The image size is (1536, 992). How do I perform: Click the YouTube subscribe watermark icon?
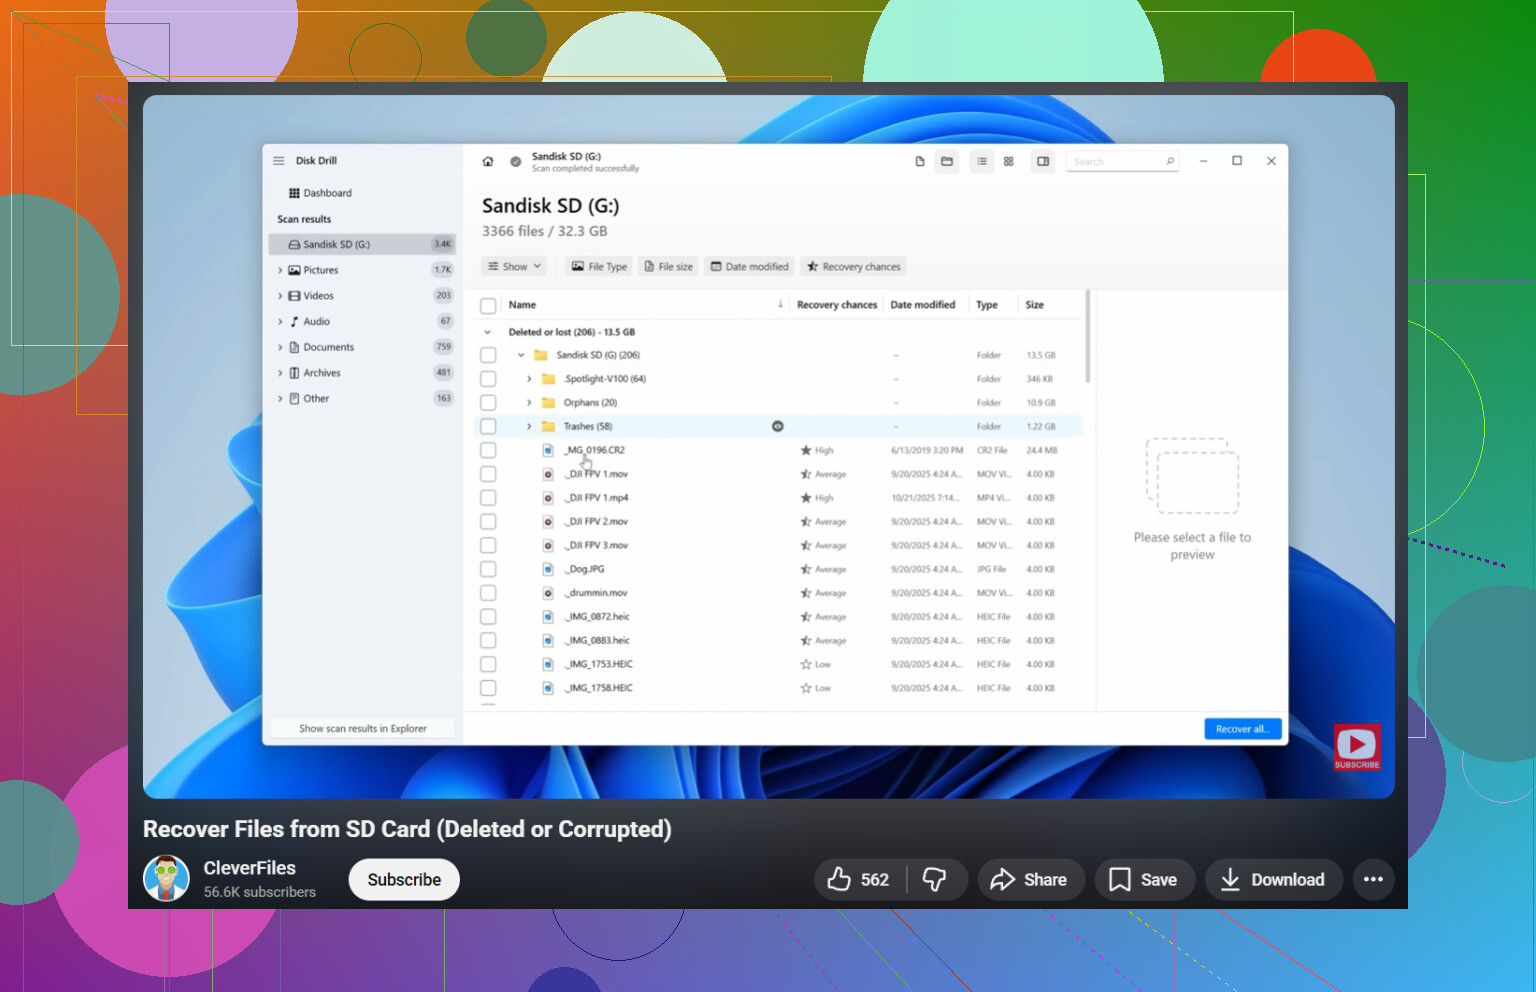click(x=1357, y=747)
